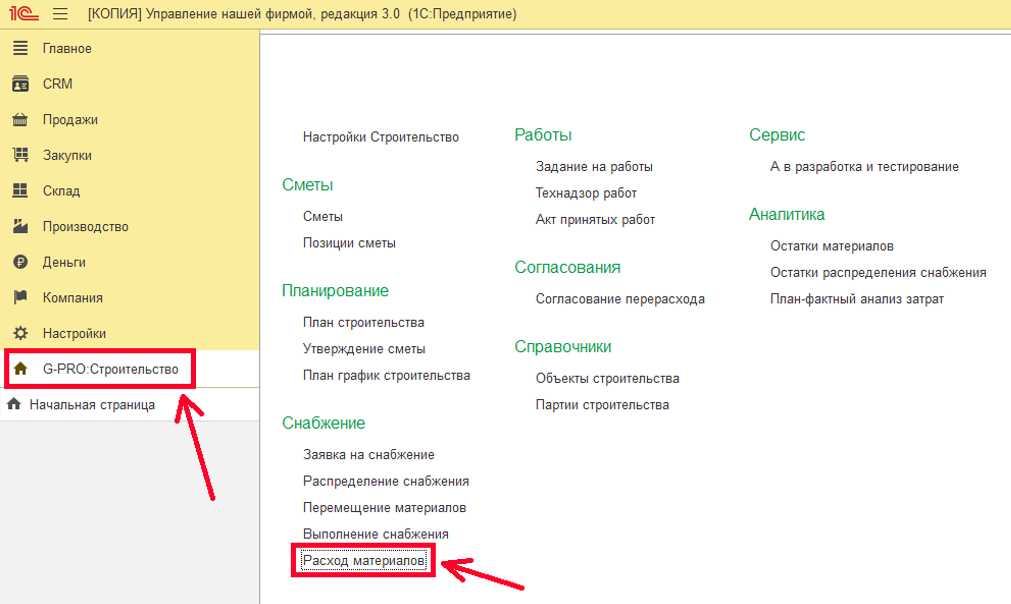Open Расход материалов link
Screen dimensions: 1011x604
[x=365, y=562]
